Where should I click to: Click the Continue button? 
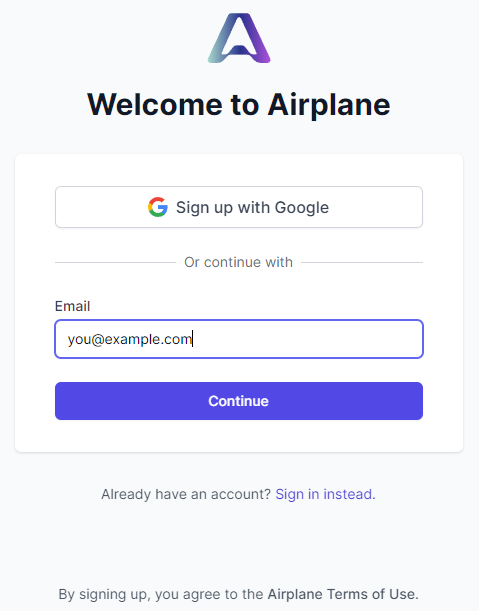pos(239,401)
